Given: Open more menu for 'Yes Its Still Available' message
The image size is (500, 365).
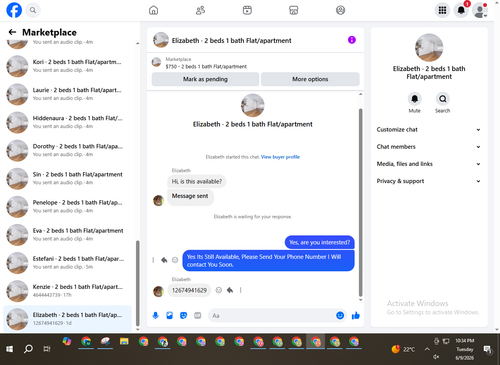Looking at the screenshot, I should [x=153, y=260].
